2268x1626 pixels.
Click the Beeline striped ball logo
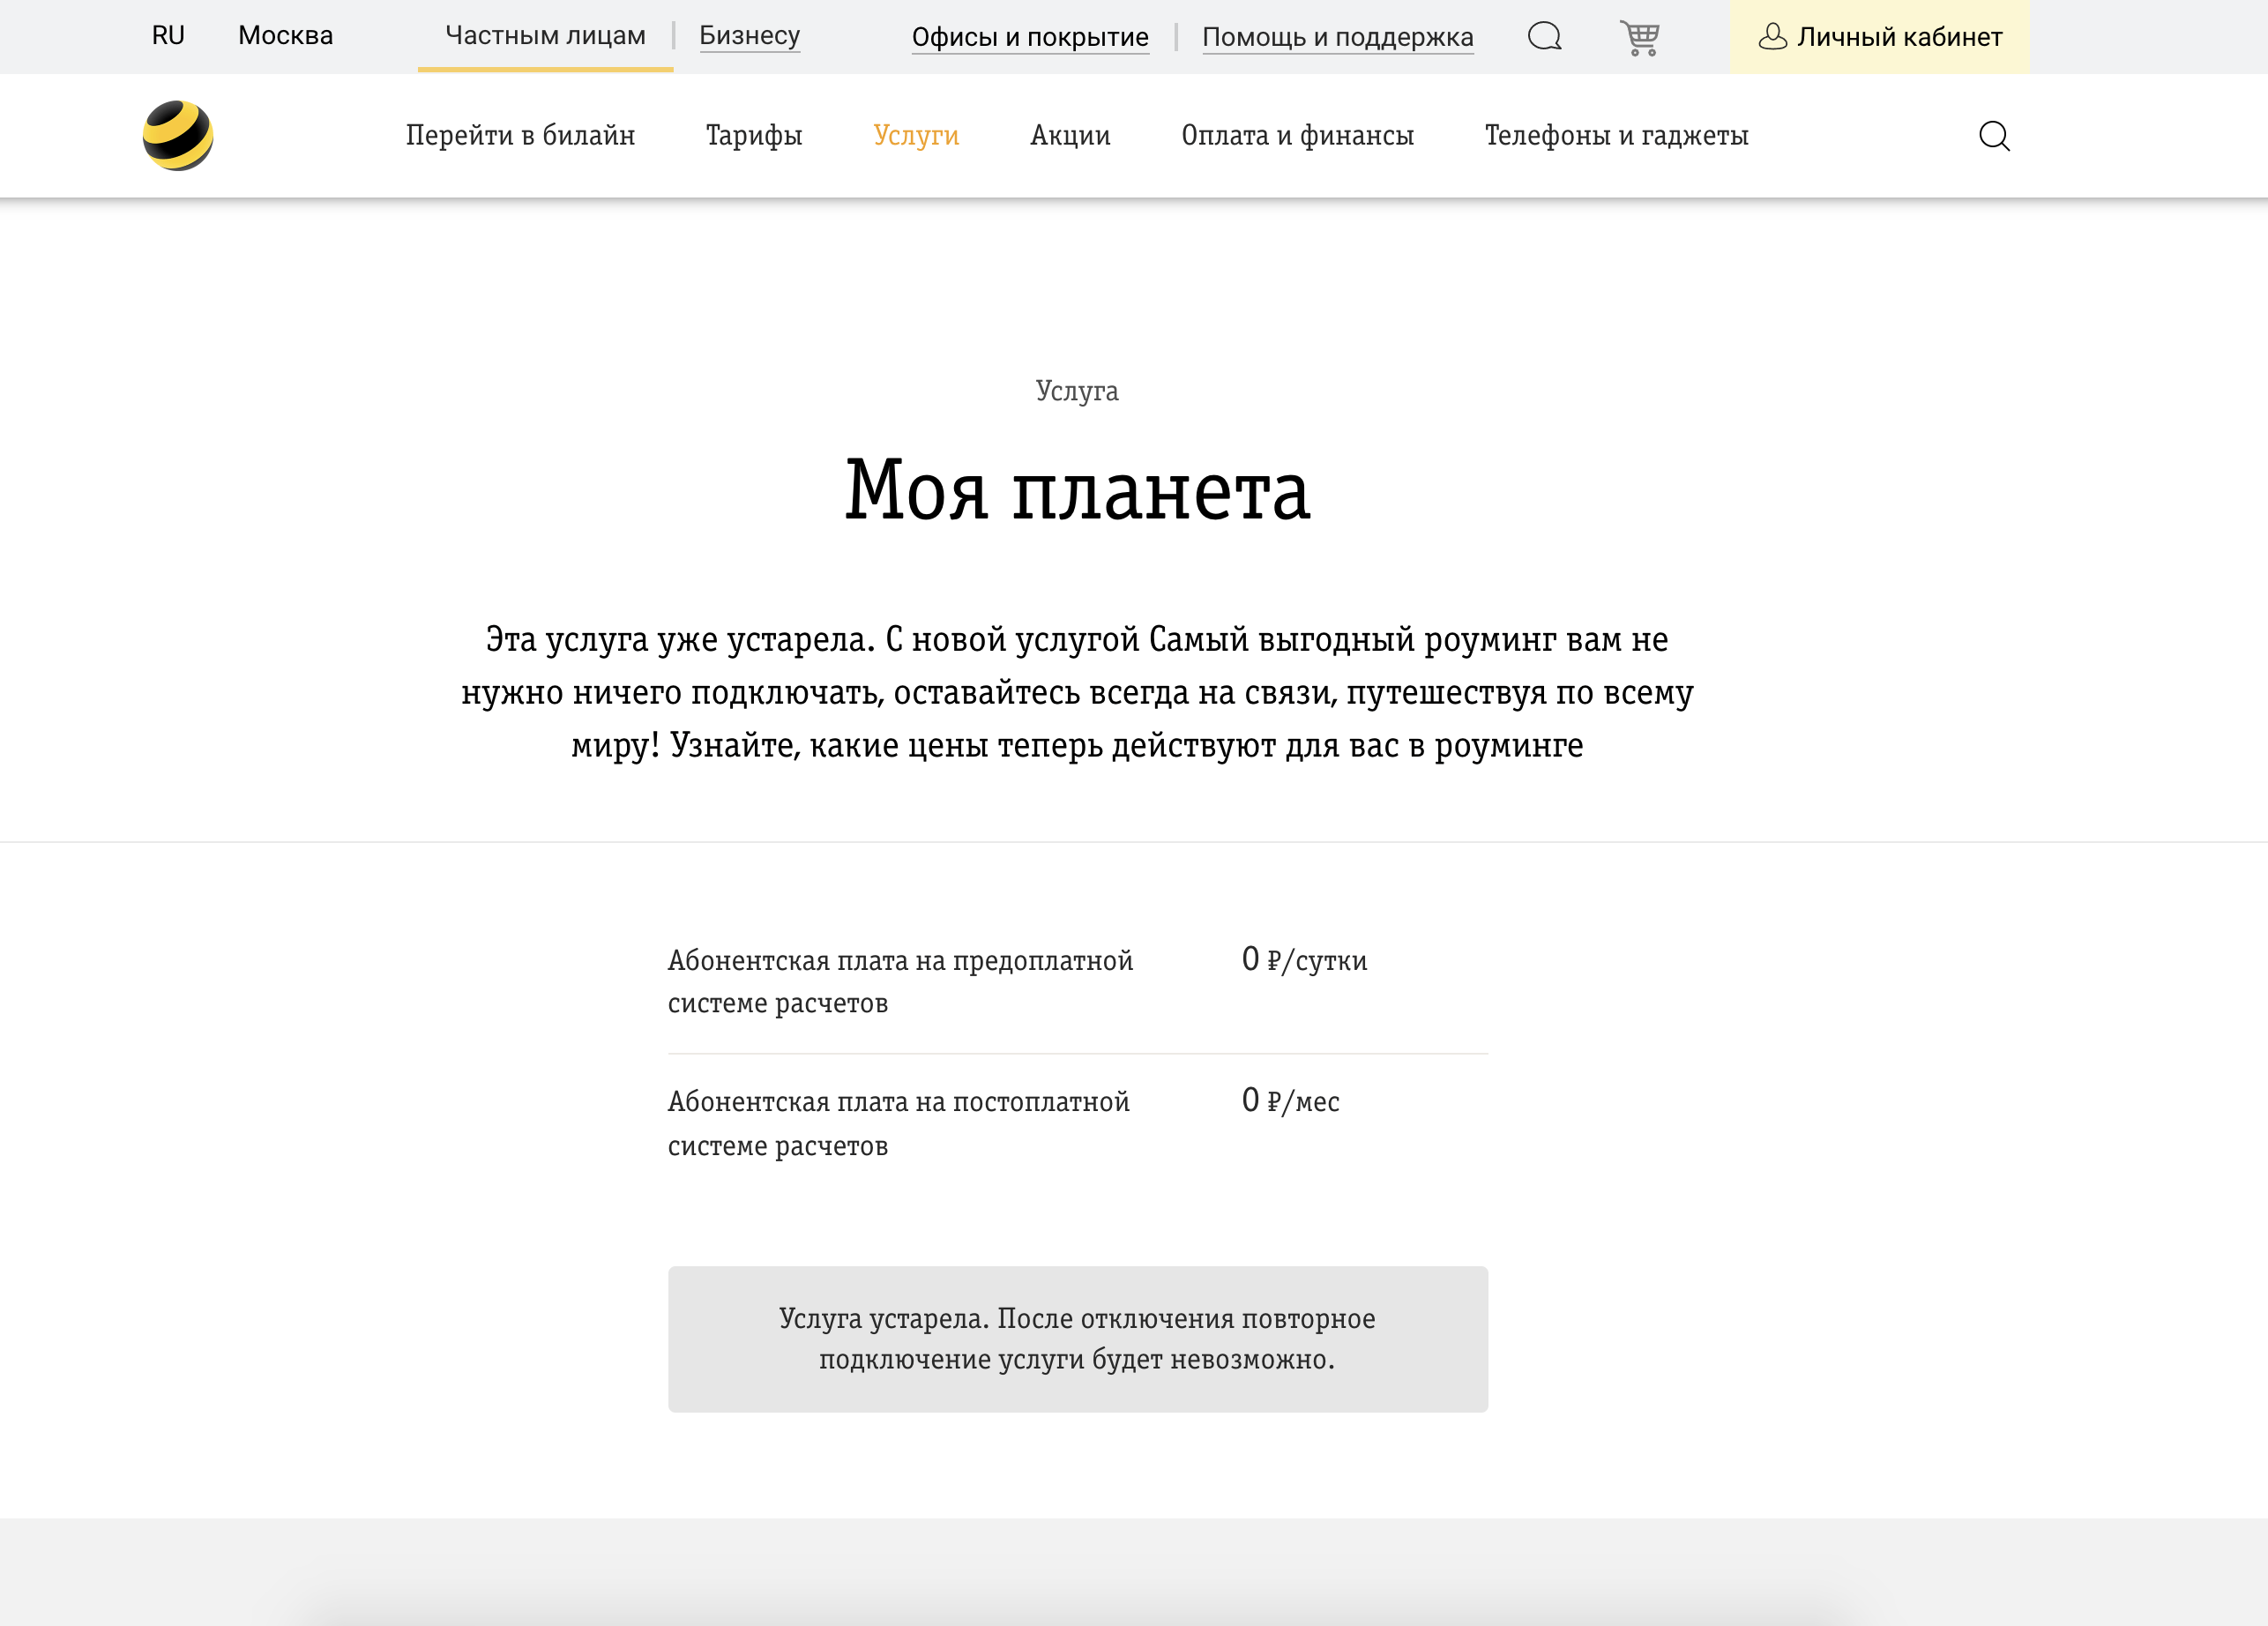(x=178, y=135)
